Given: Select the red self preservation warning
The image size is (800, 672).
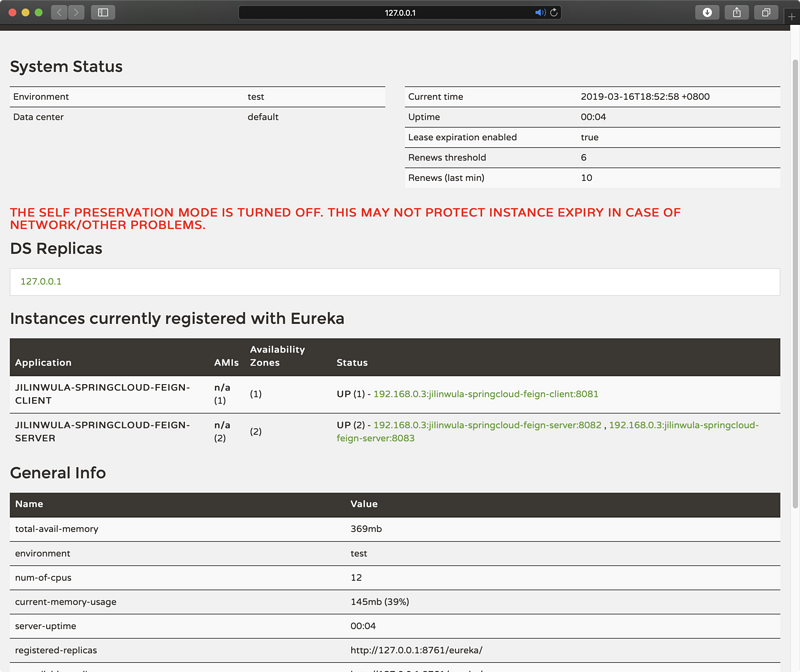Looking at the screenshot, I should coord(345,218).
